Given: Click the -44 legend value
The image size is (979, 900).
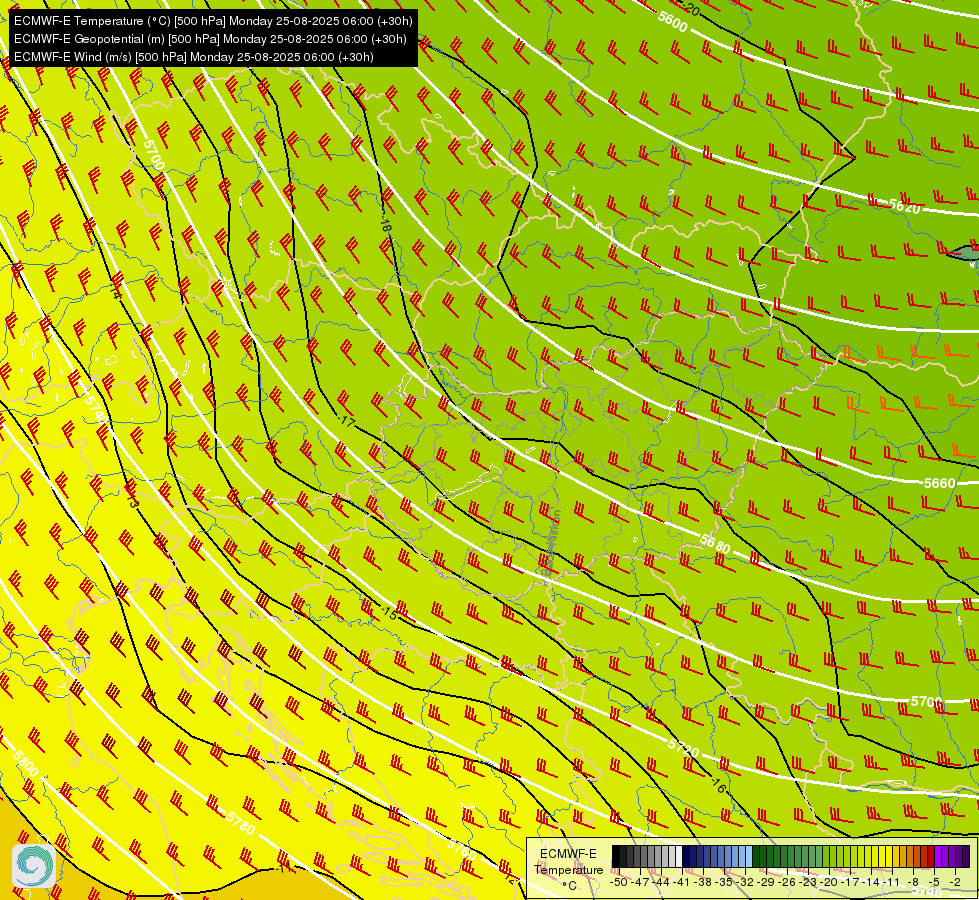Looking at the screenshot, I should pyautogui.click(x=661, y=882).
